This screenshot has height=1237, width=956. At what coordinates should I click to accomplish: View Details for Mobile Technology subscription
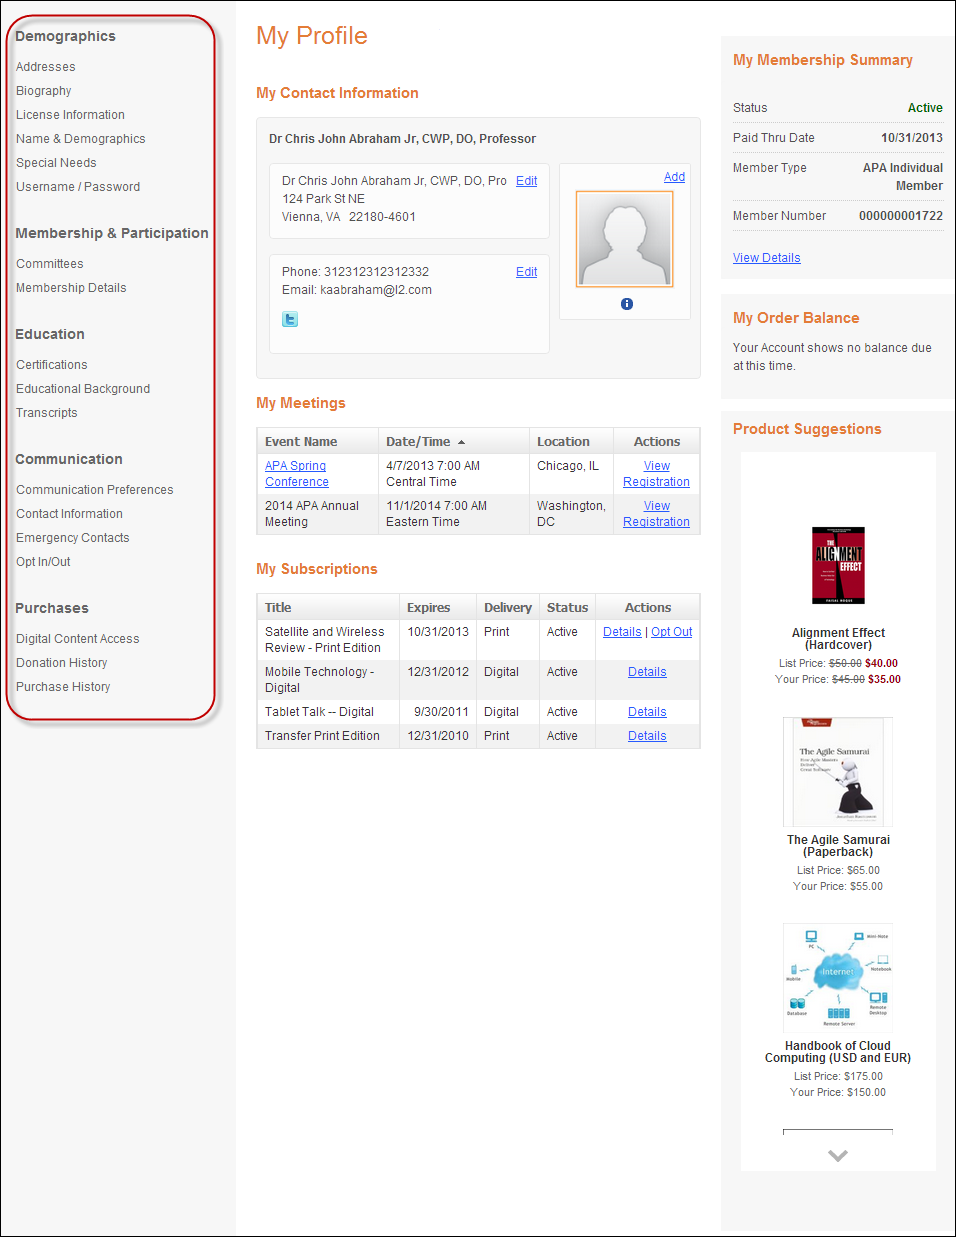(x=647, y=672)
